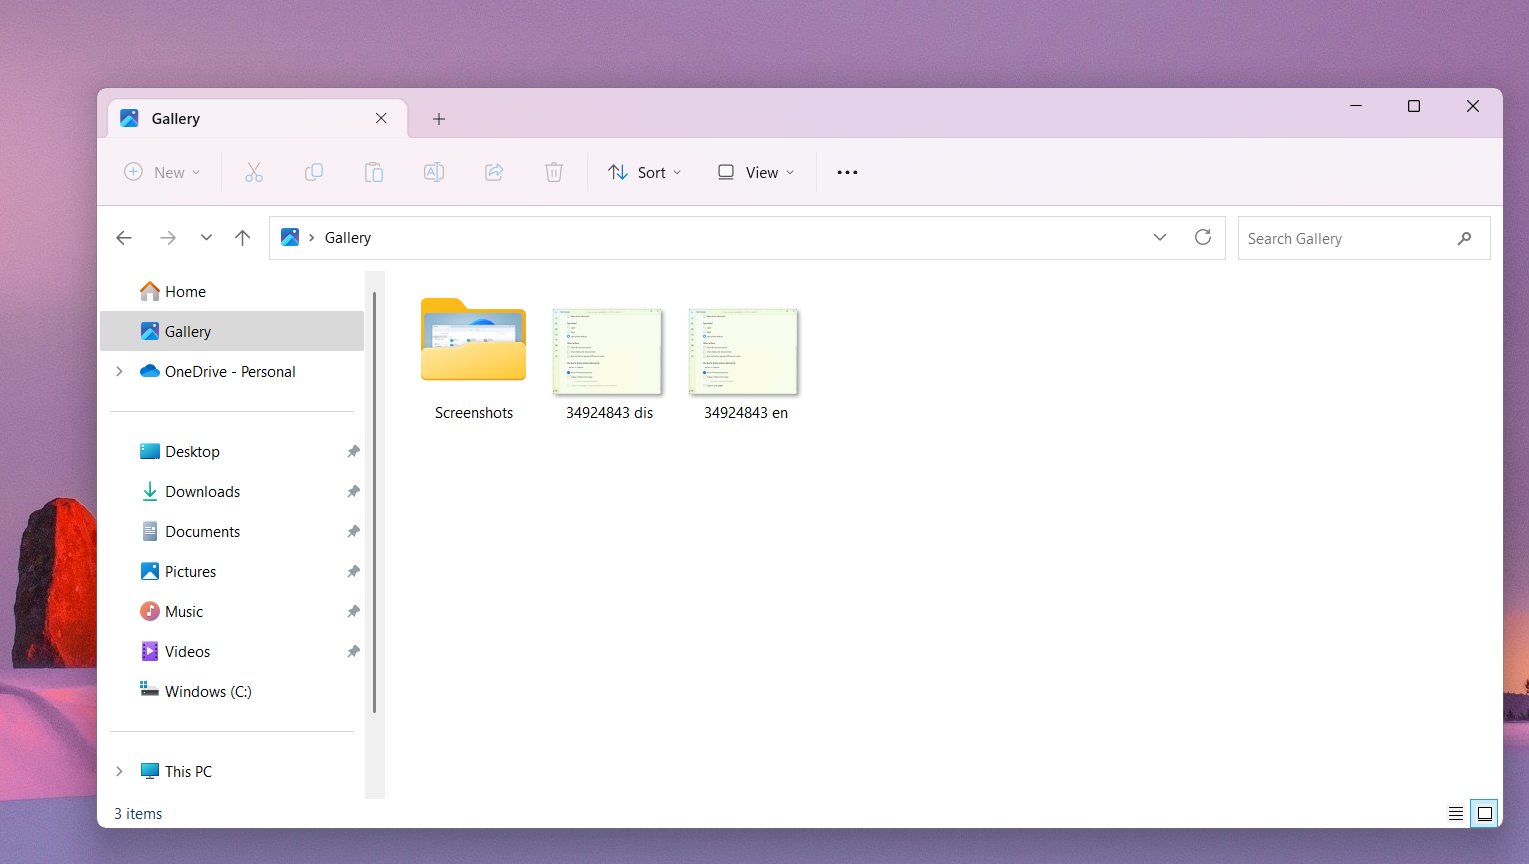Click the Delete trash can icon
Screen dimensions: 1529x864
tap(554, 172)
